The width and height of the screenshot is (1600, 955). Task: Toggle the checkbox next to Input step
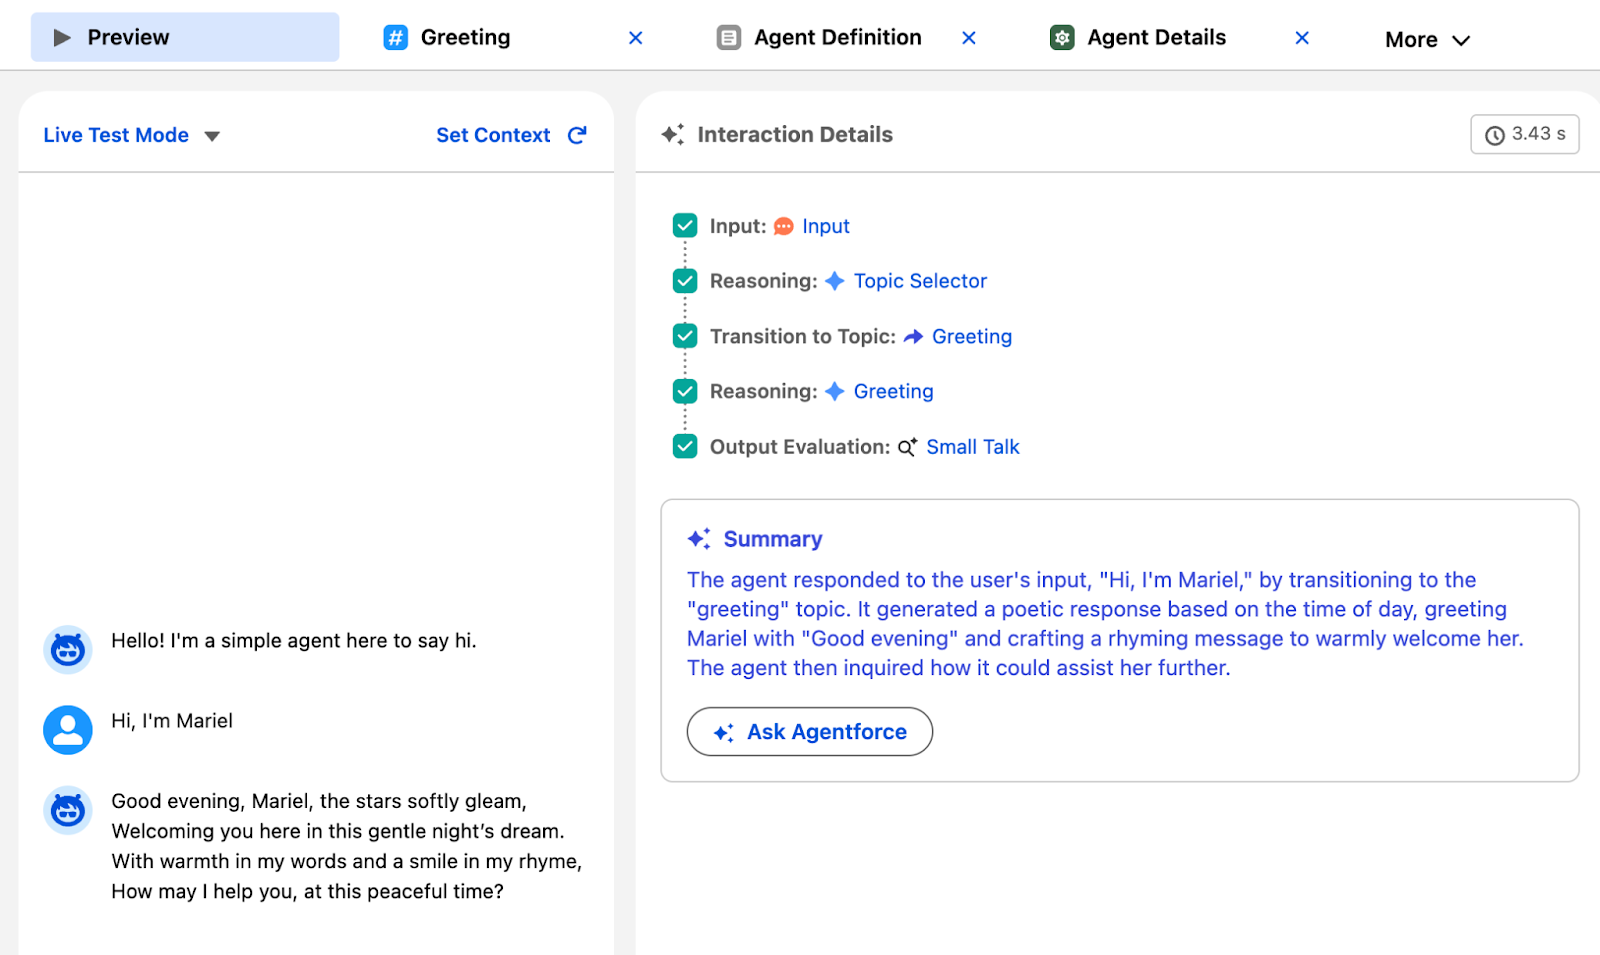tap(685, 226)
